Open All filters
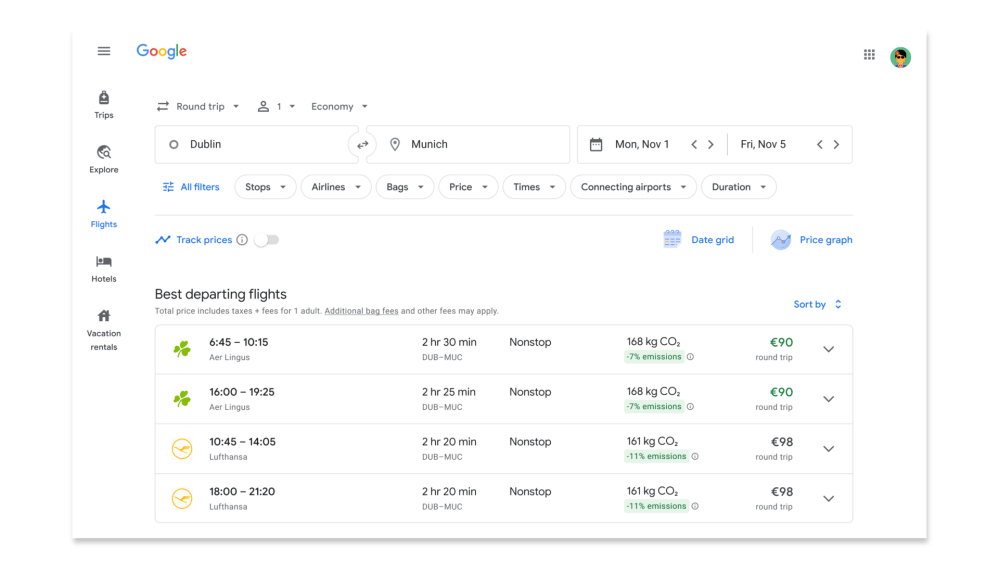The width and height of the screenshot is (999, 562). point(191,187)
